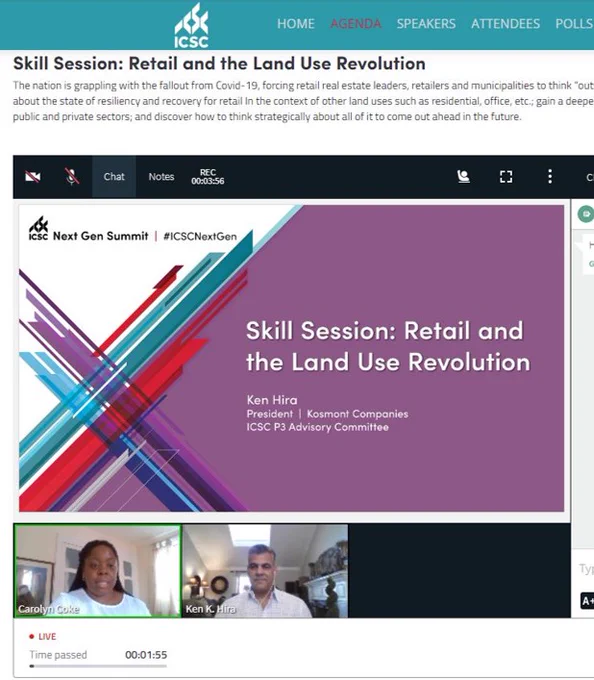Screen dimensions: 594x680
Task: Click the chat message input field
Action: coord(585,569)
